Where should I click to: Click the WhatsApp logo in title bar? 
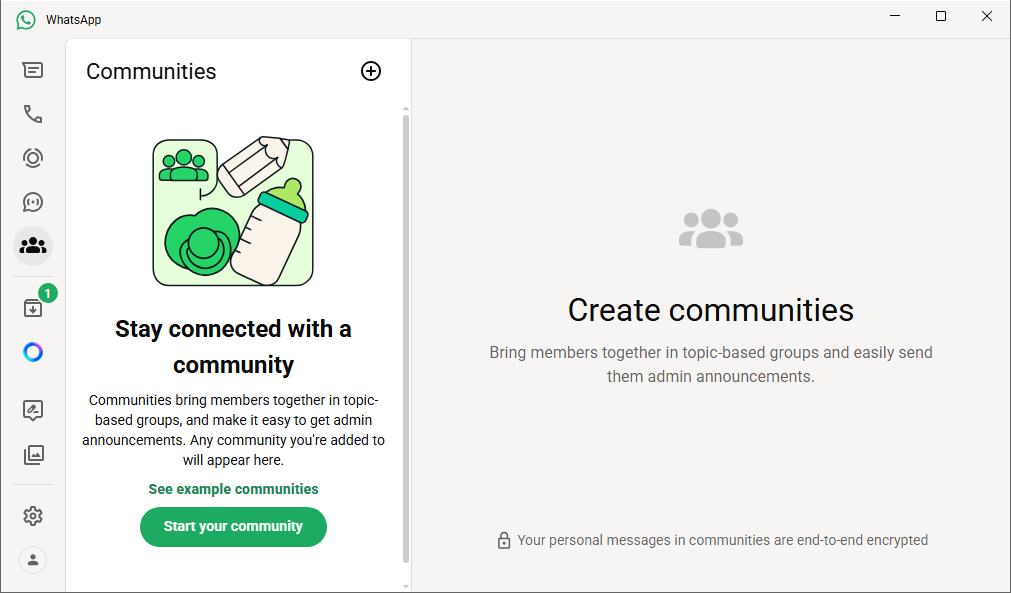[26, 20]
